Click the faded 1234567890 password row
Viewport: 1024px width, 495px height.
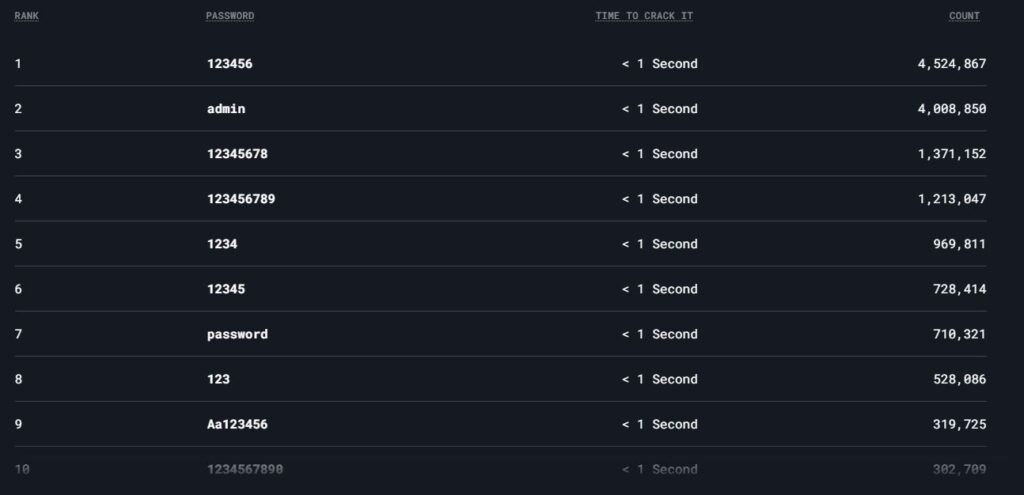(500, 470)
